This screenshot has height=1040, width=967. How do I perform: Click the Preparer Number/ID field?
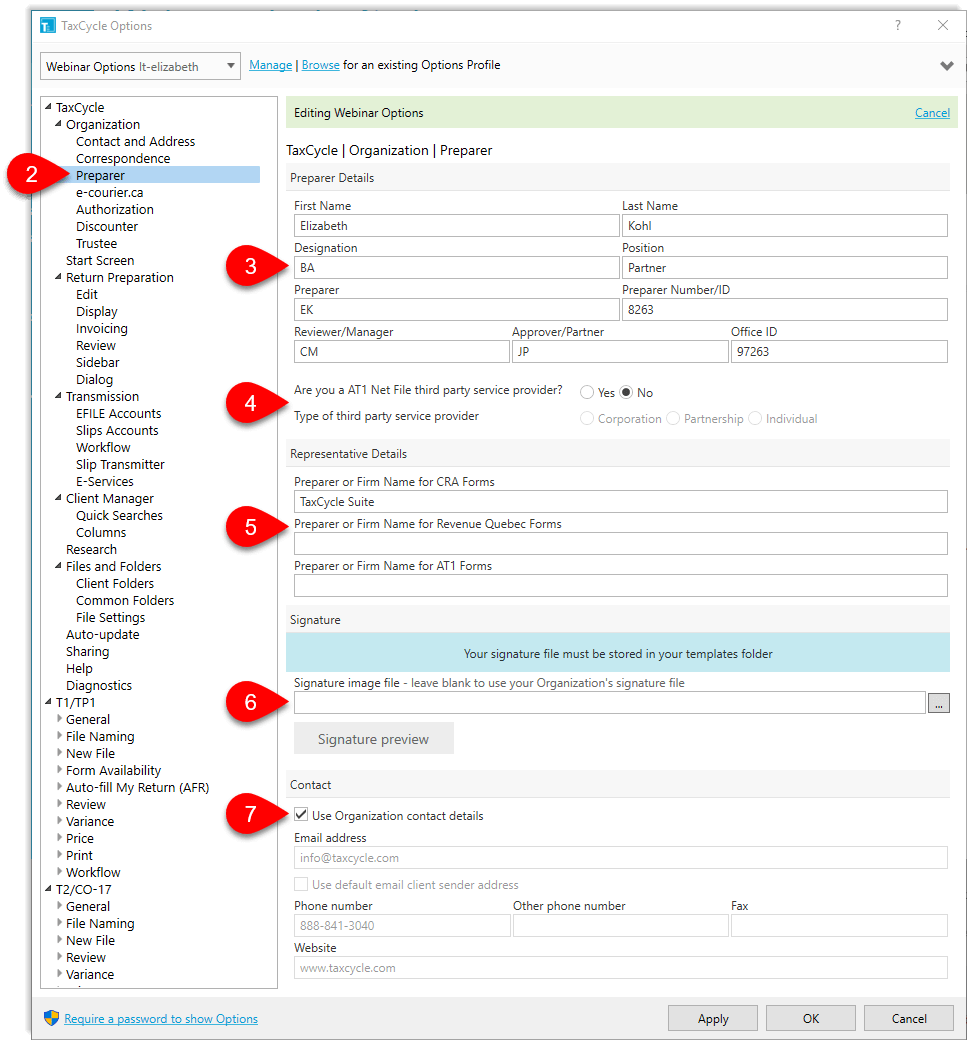pyautogui.click(x=785, y=309)
